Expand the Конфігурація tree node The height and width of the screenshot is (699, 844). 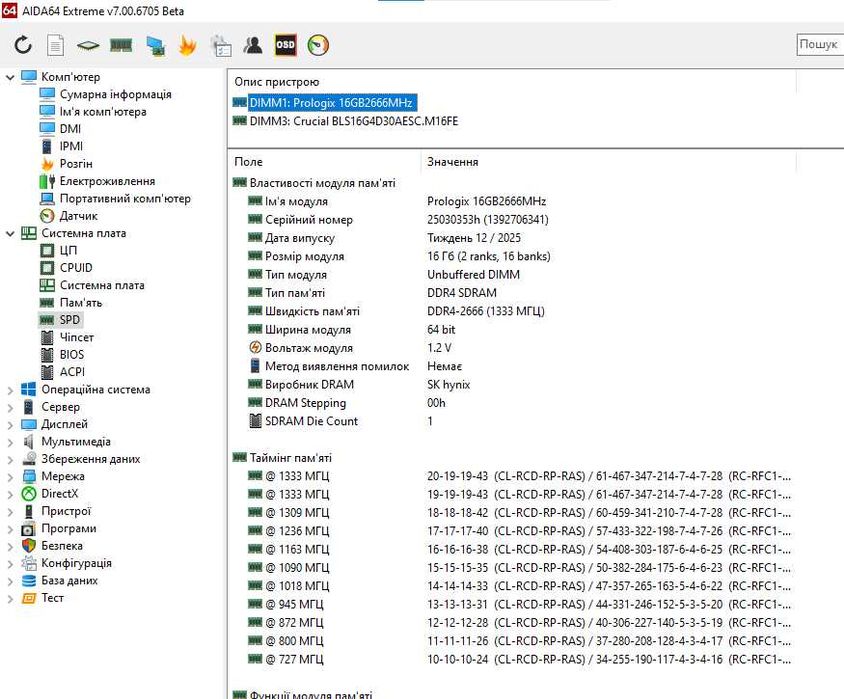(10, 563)
